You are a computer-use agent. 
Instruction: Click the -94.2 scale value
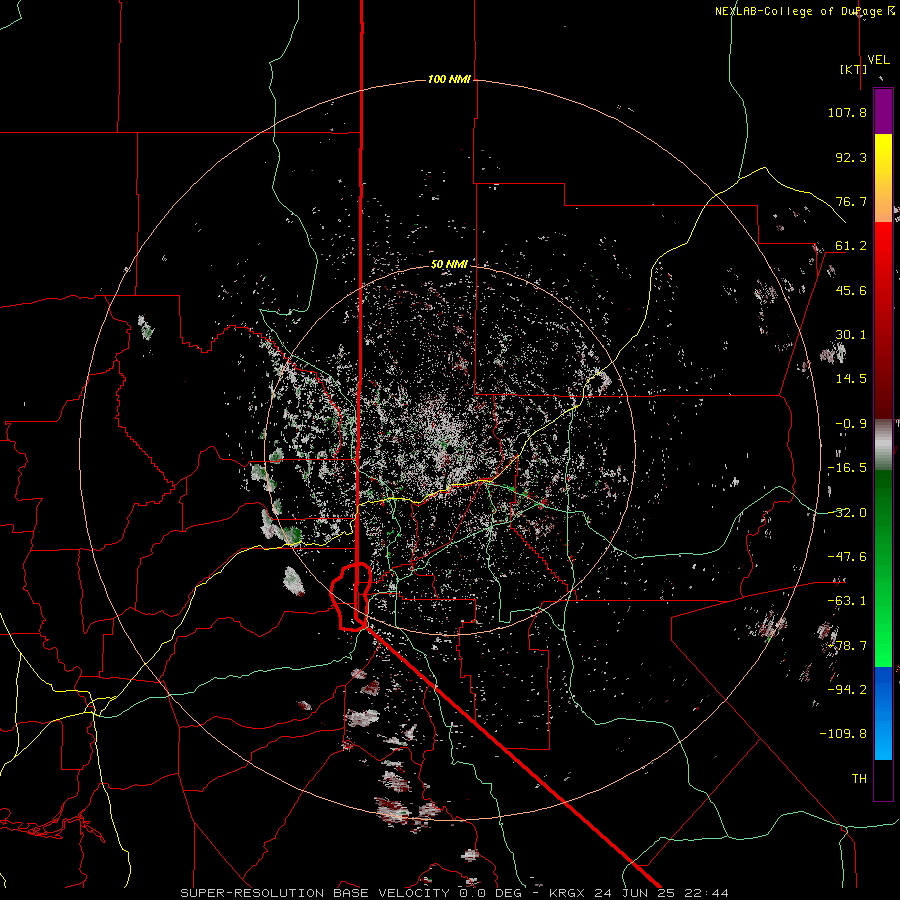coord(847,689)
